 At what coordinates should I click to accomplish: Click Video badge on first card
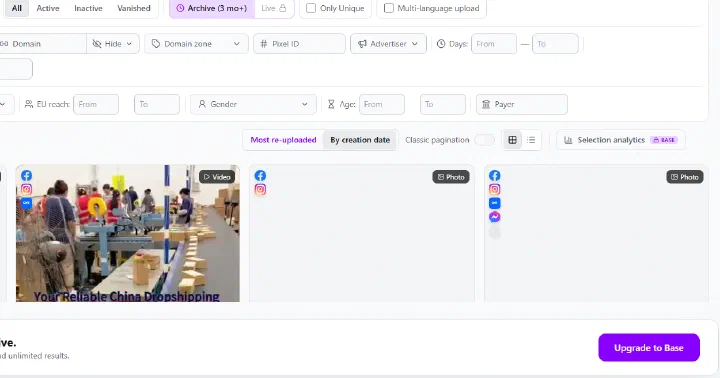pos(217,177)
